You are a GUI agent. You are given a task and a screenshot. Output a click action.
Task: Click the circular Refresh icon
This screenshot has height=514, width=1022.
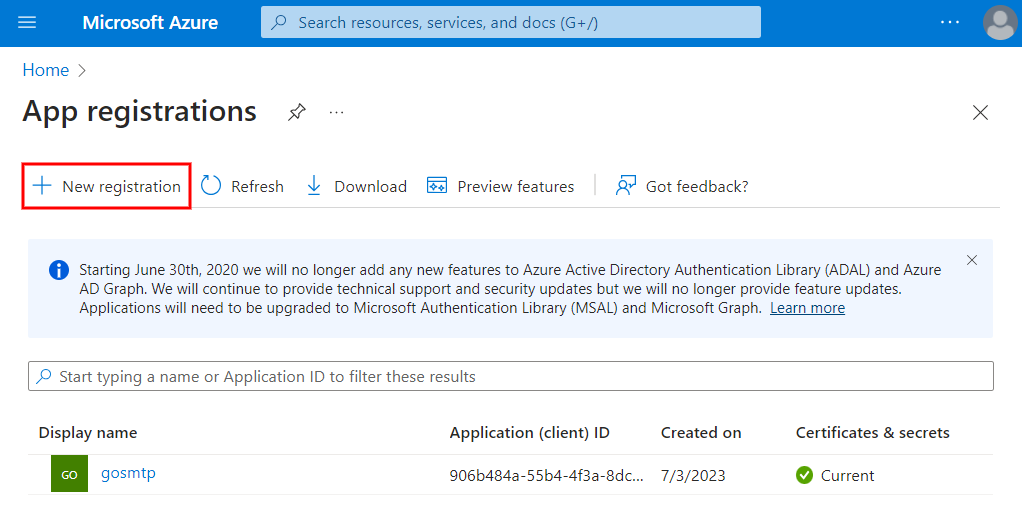[x=211, y=186]
